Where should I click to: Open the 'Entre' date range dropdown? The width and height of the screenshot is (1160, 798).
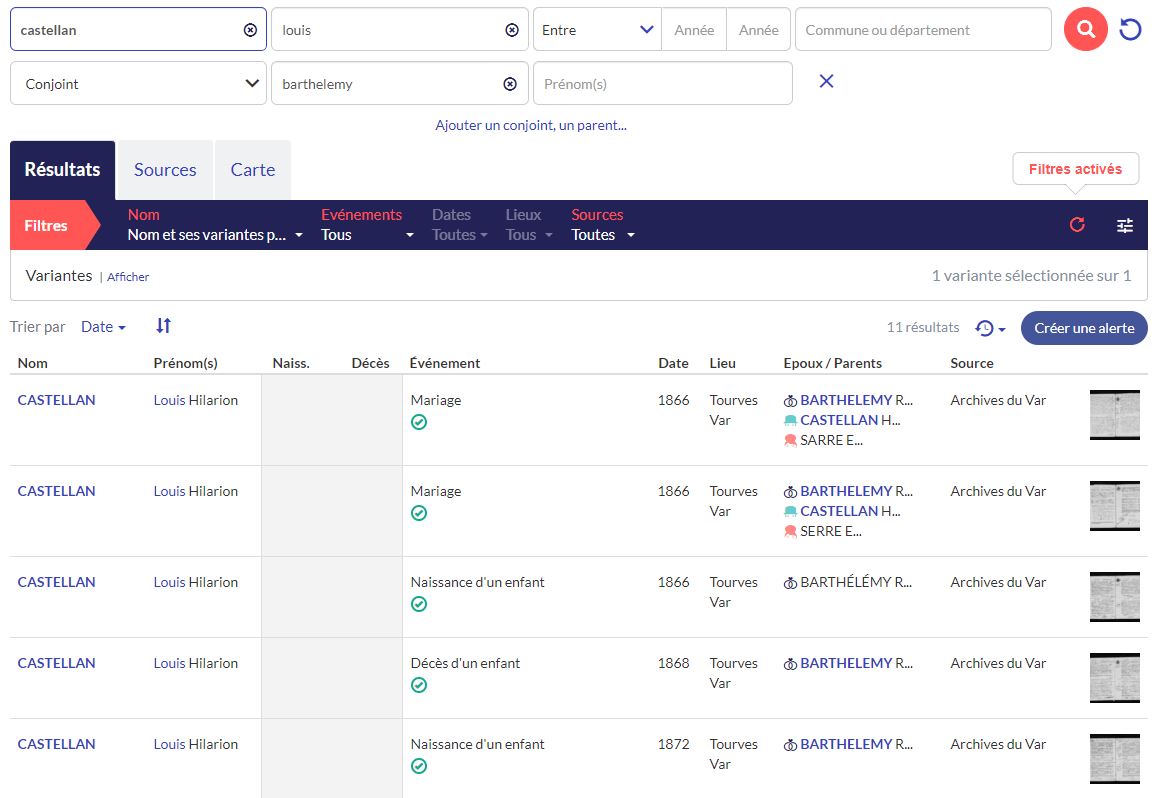[597, 30]
